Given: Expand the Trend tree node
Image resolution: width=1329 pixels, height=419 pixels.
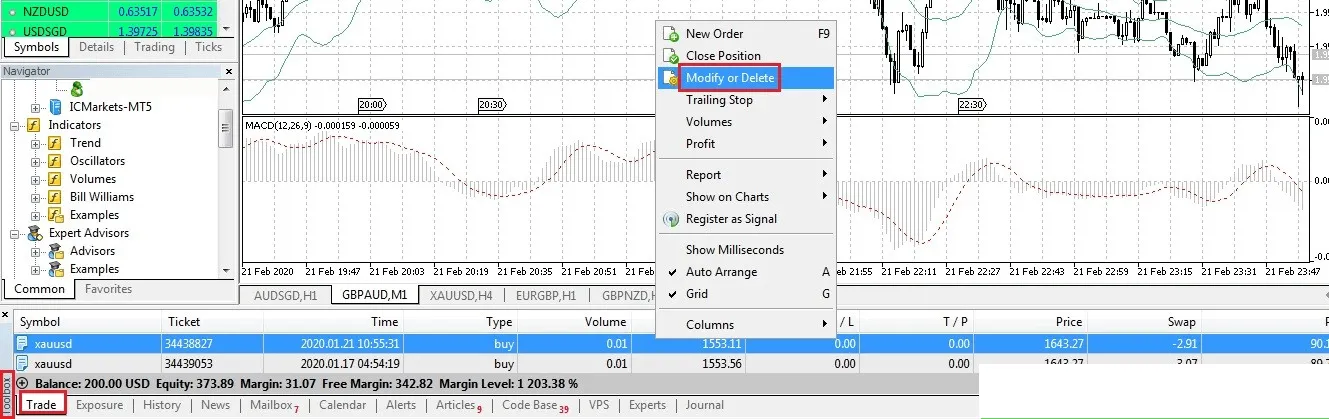Looking at the screenshot, I should coord(36,143).
